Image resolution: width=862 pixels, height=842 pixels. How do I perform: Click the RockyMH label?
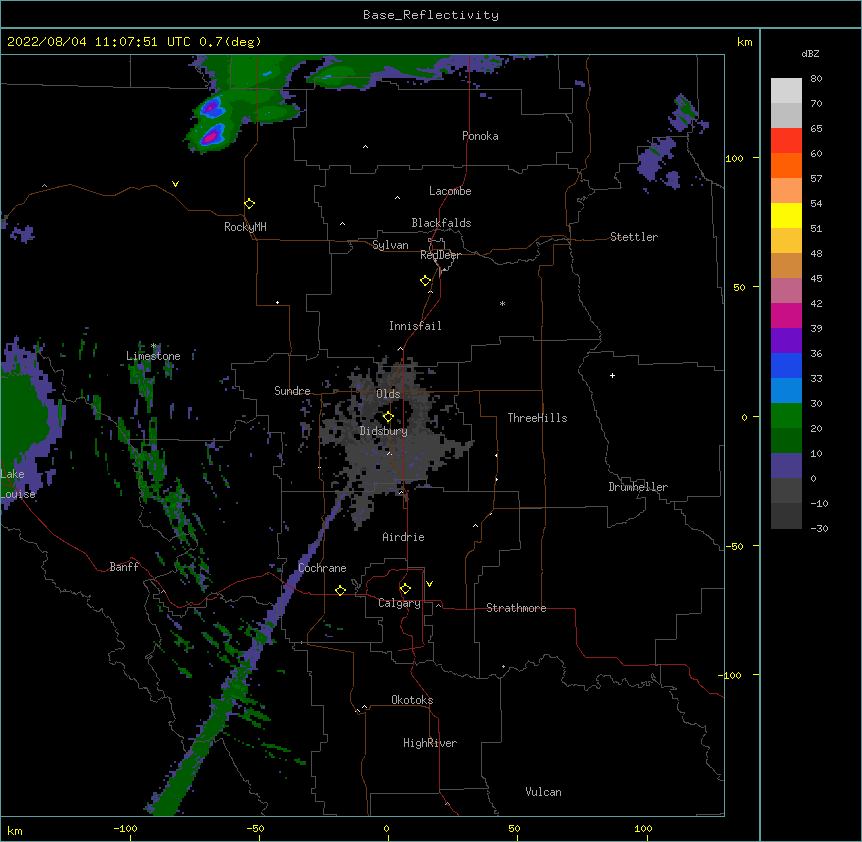[x=245, y=226]
